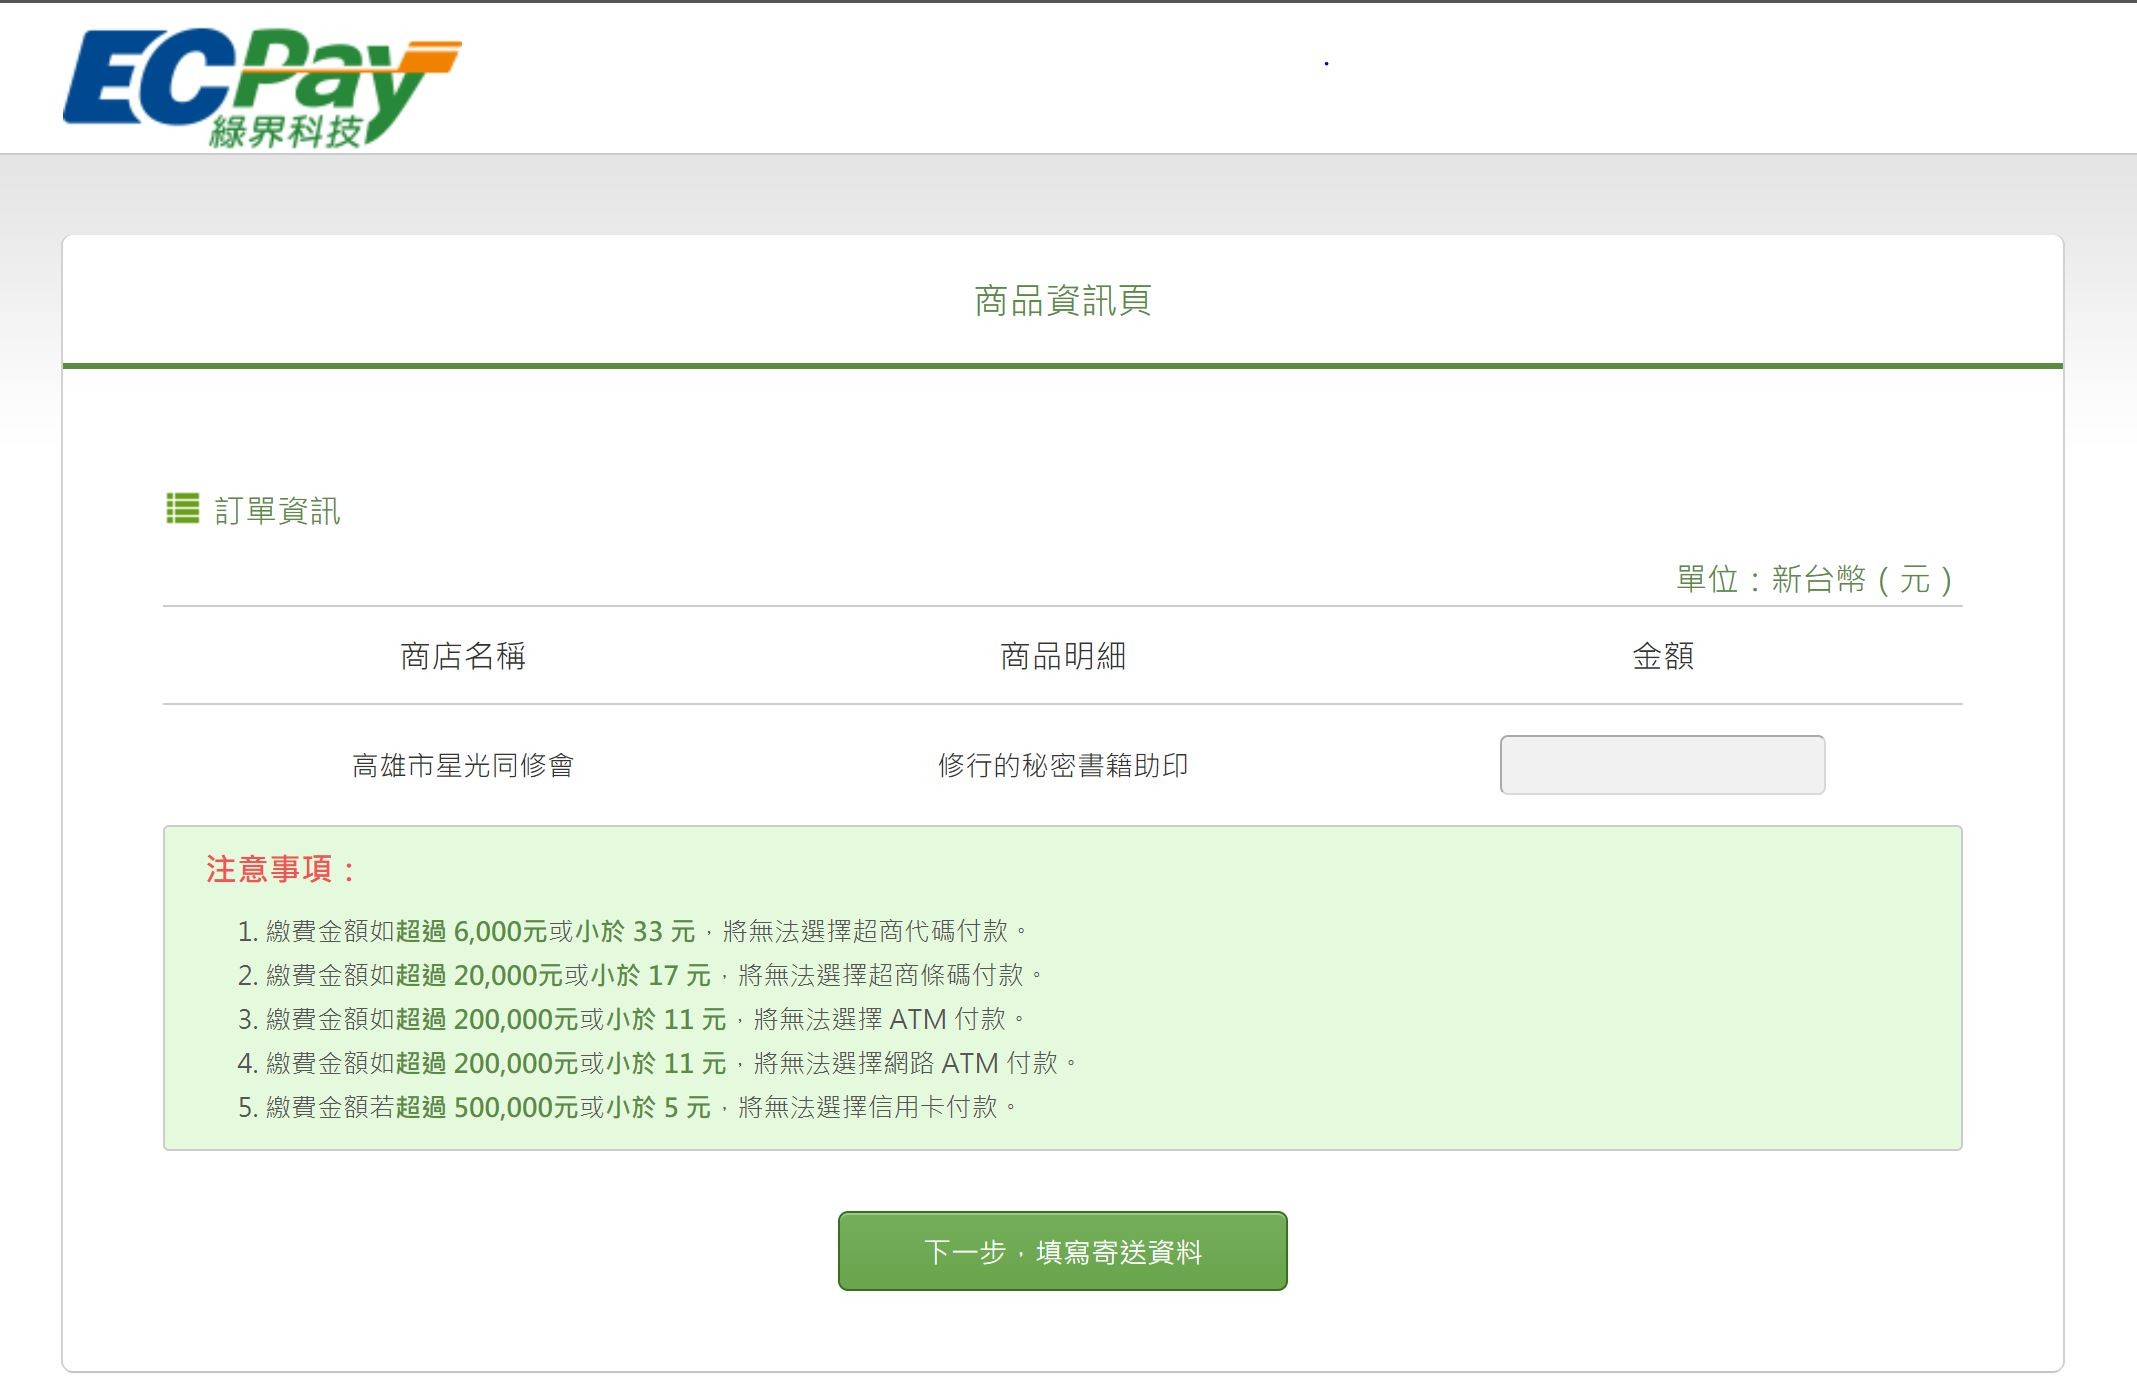This screenshot has width=2137, height=1389.
Task: Click the product text 修行的秘密書籍助印
Action: click(1062, 766)
